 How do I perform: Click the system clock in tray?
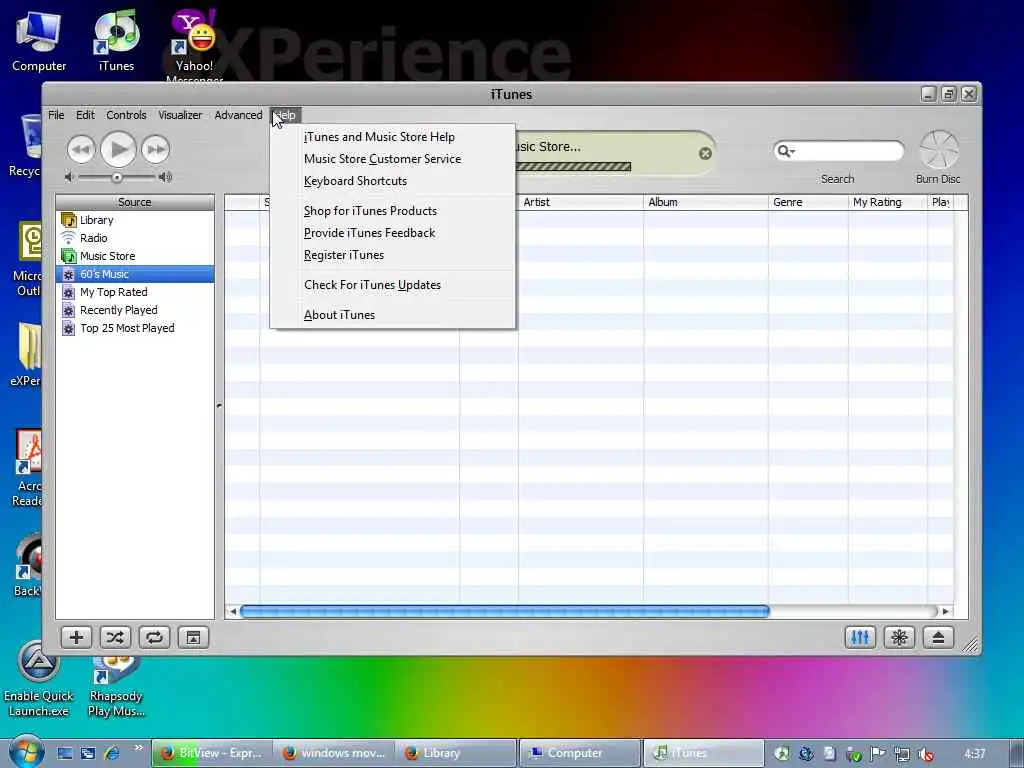(974, 754)
